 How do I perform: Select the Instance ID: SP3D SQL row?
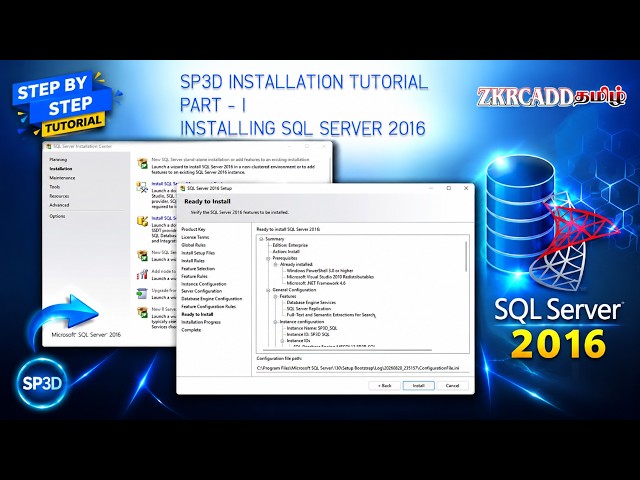(x=308, y=334)
